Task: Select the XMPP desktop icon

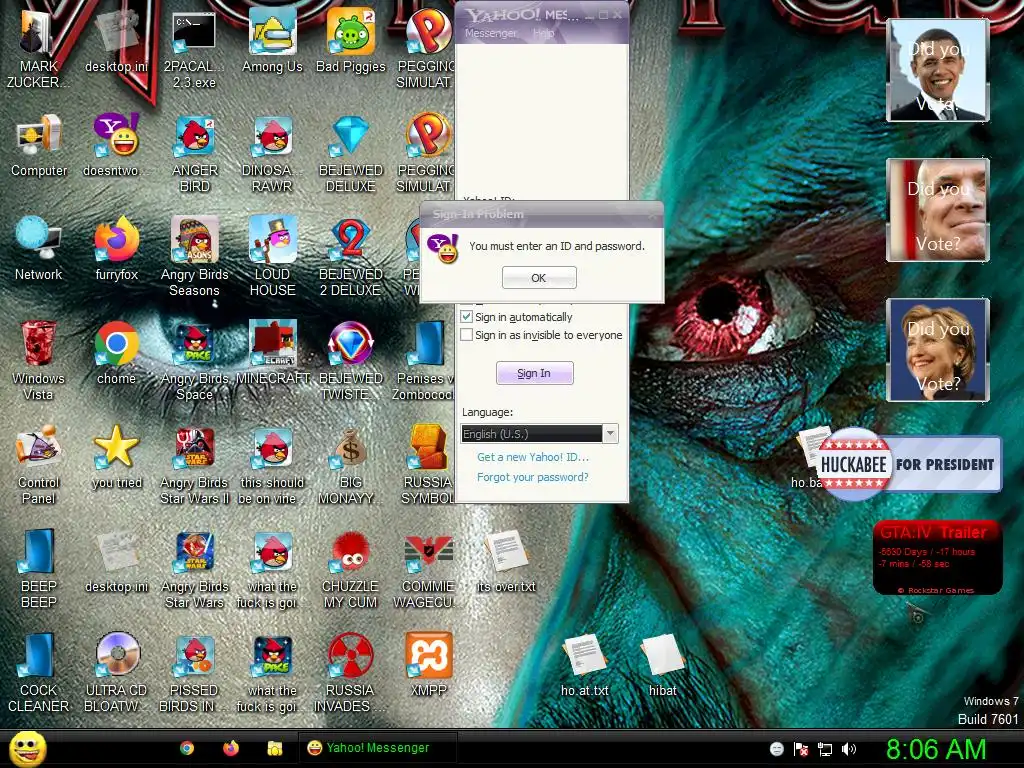Action: 428,665
